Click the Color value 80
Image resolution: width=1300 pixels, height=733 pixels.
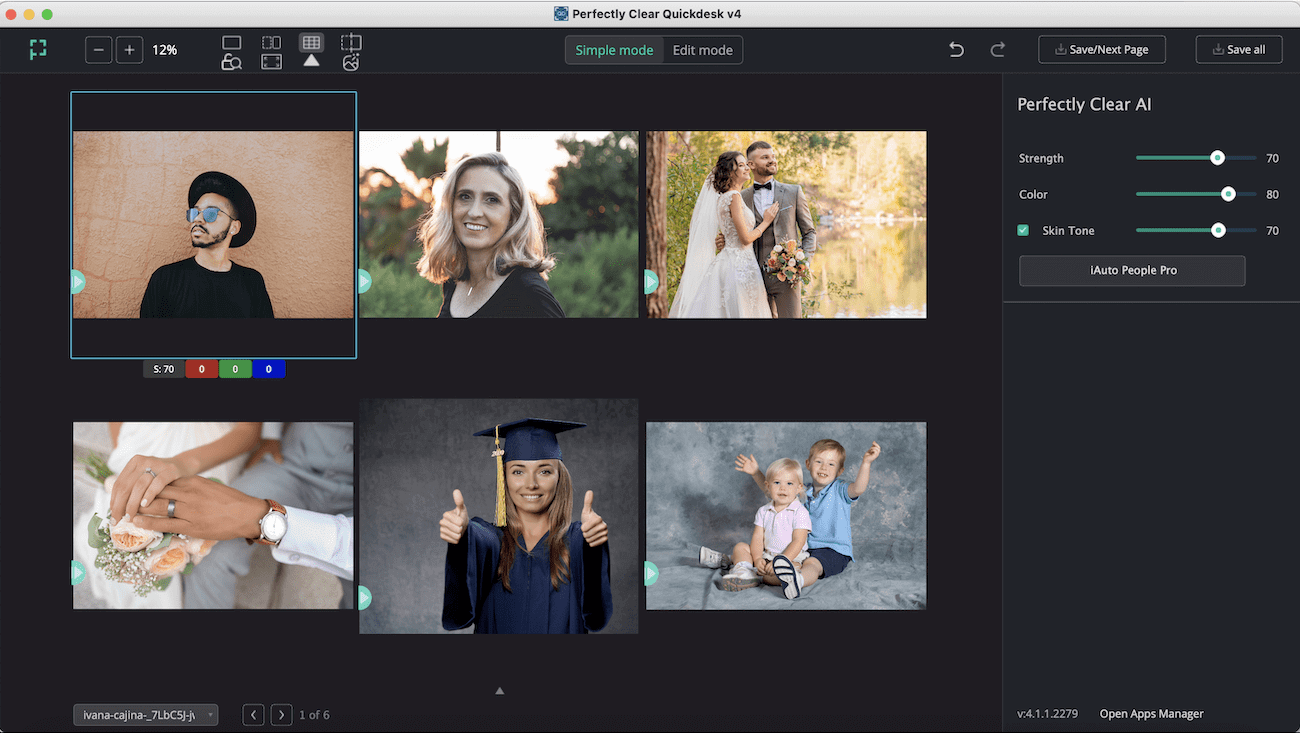(1272, 194)
